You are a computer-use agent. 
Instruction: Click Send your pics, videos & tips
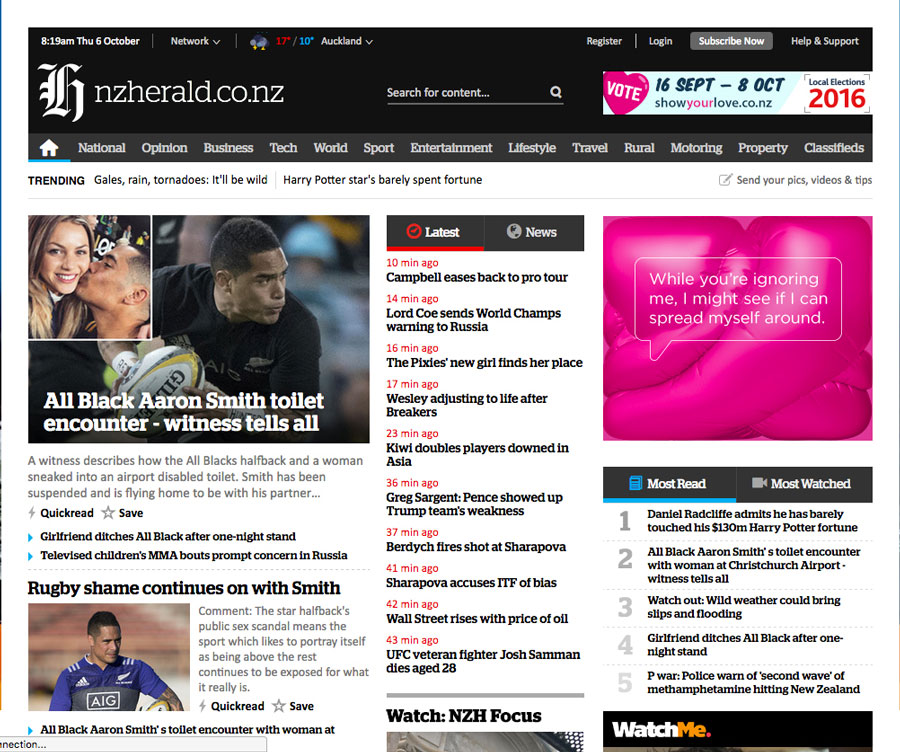[804, 180]
